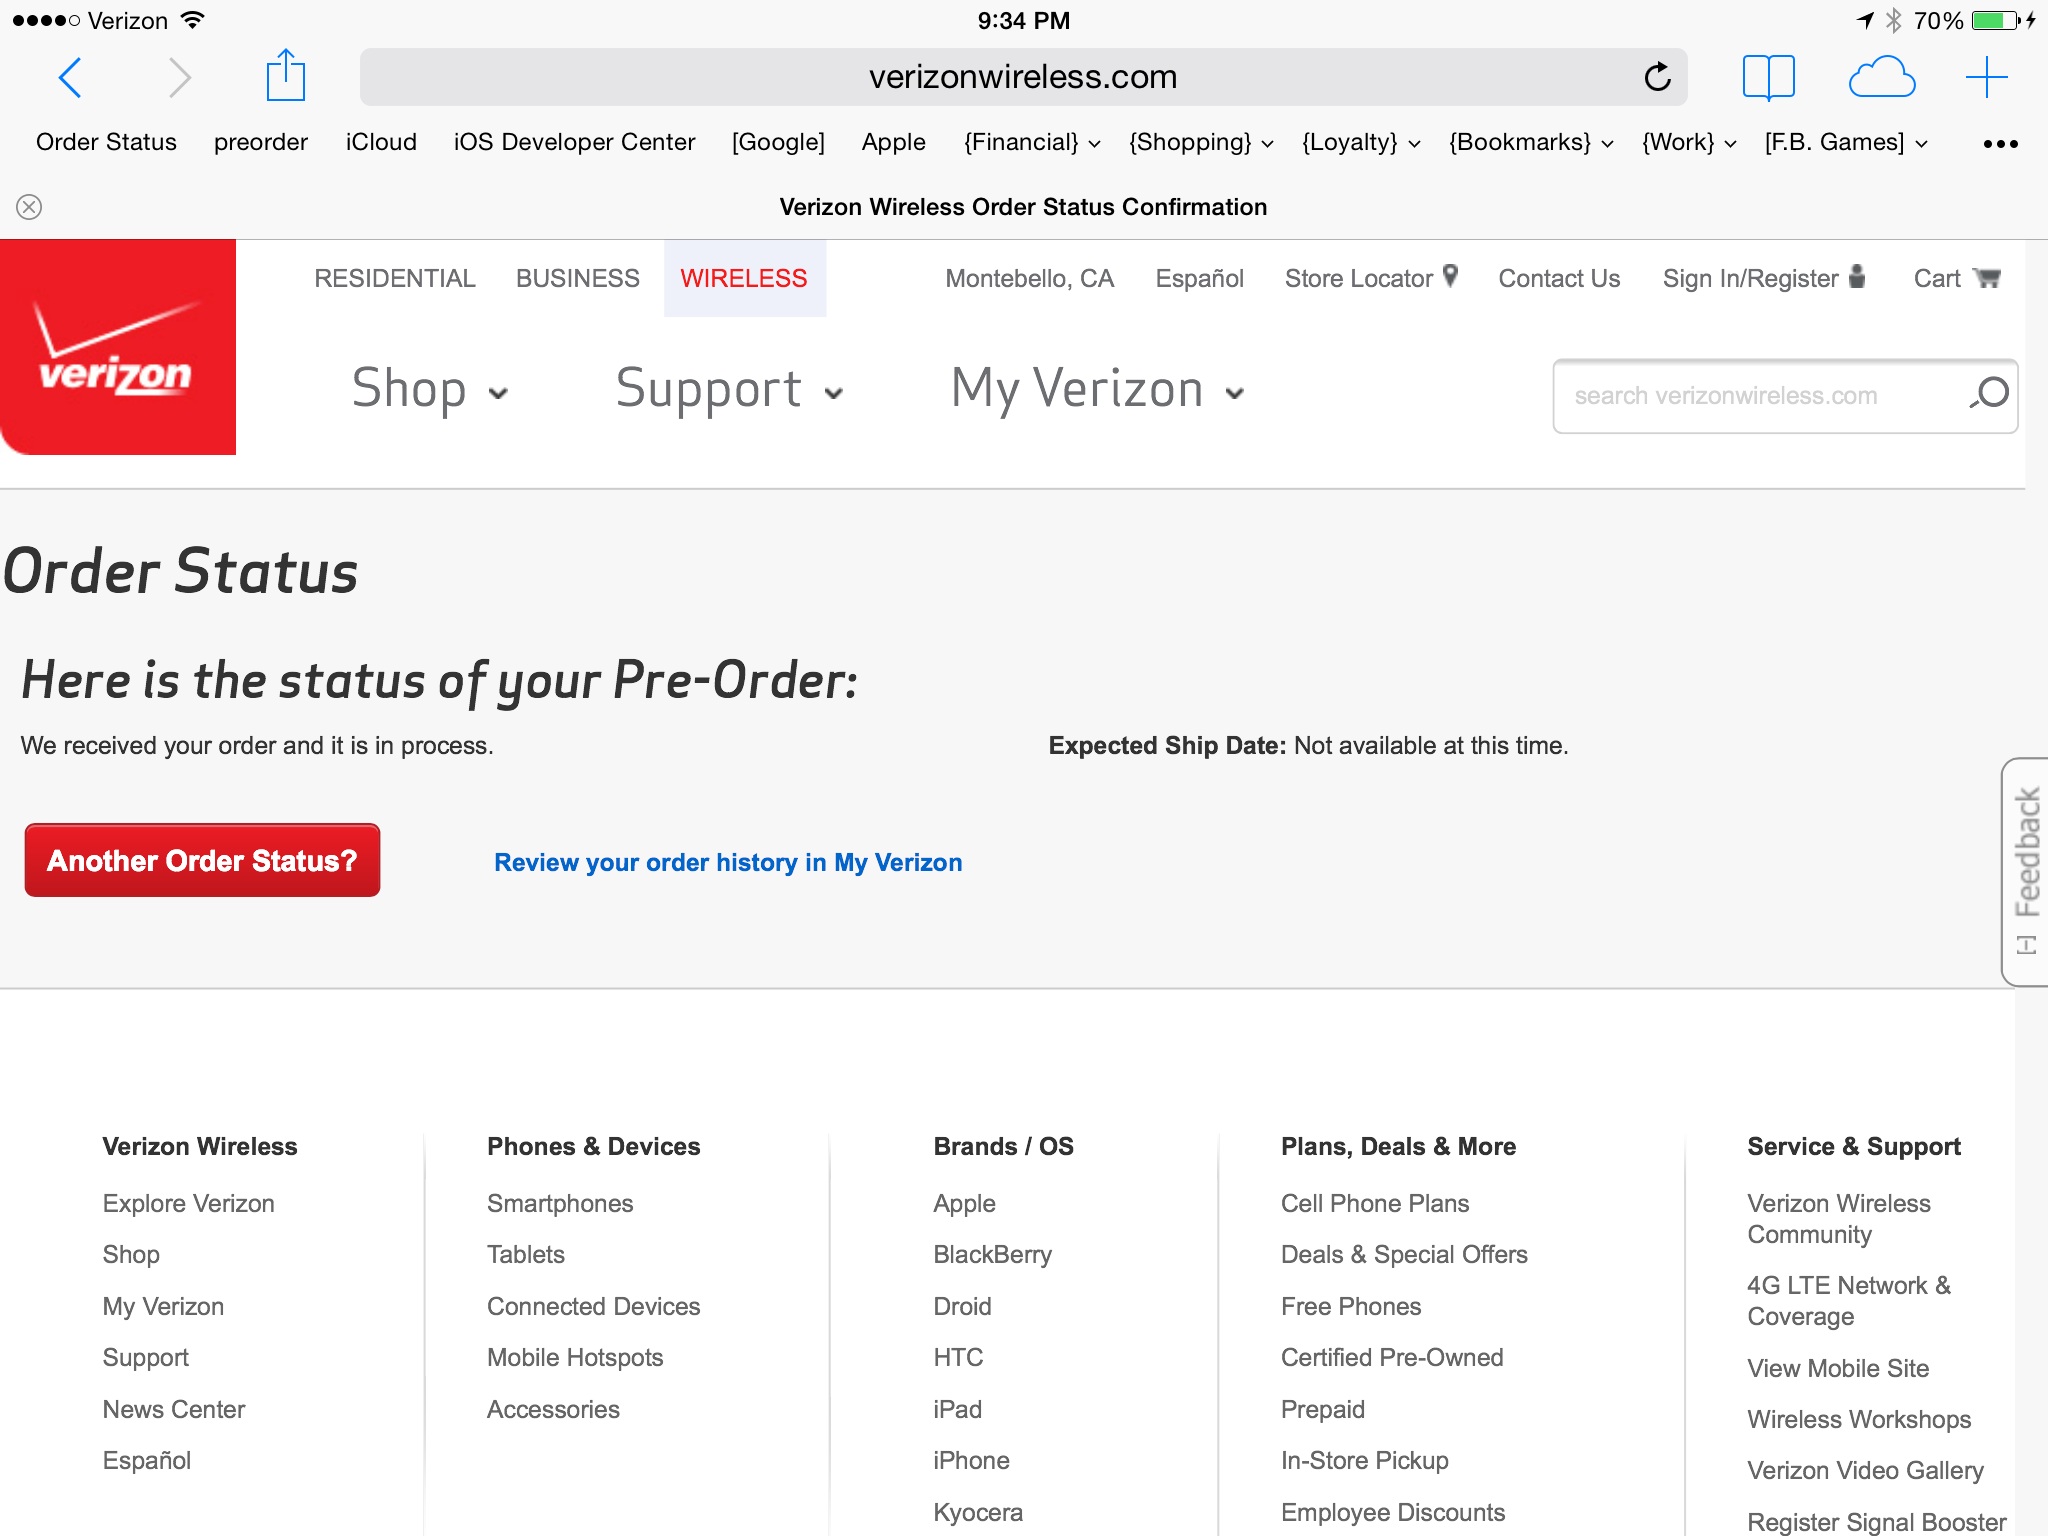2048x1536 pixels.
Task: Open the Deals & Special Offers link
Action: pyautogui.click(x=1404, y=1254)
